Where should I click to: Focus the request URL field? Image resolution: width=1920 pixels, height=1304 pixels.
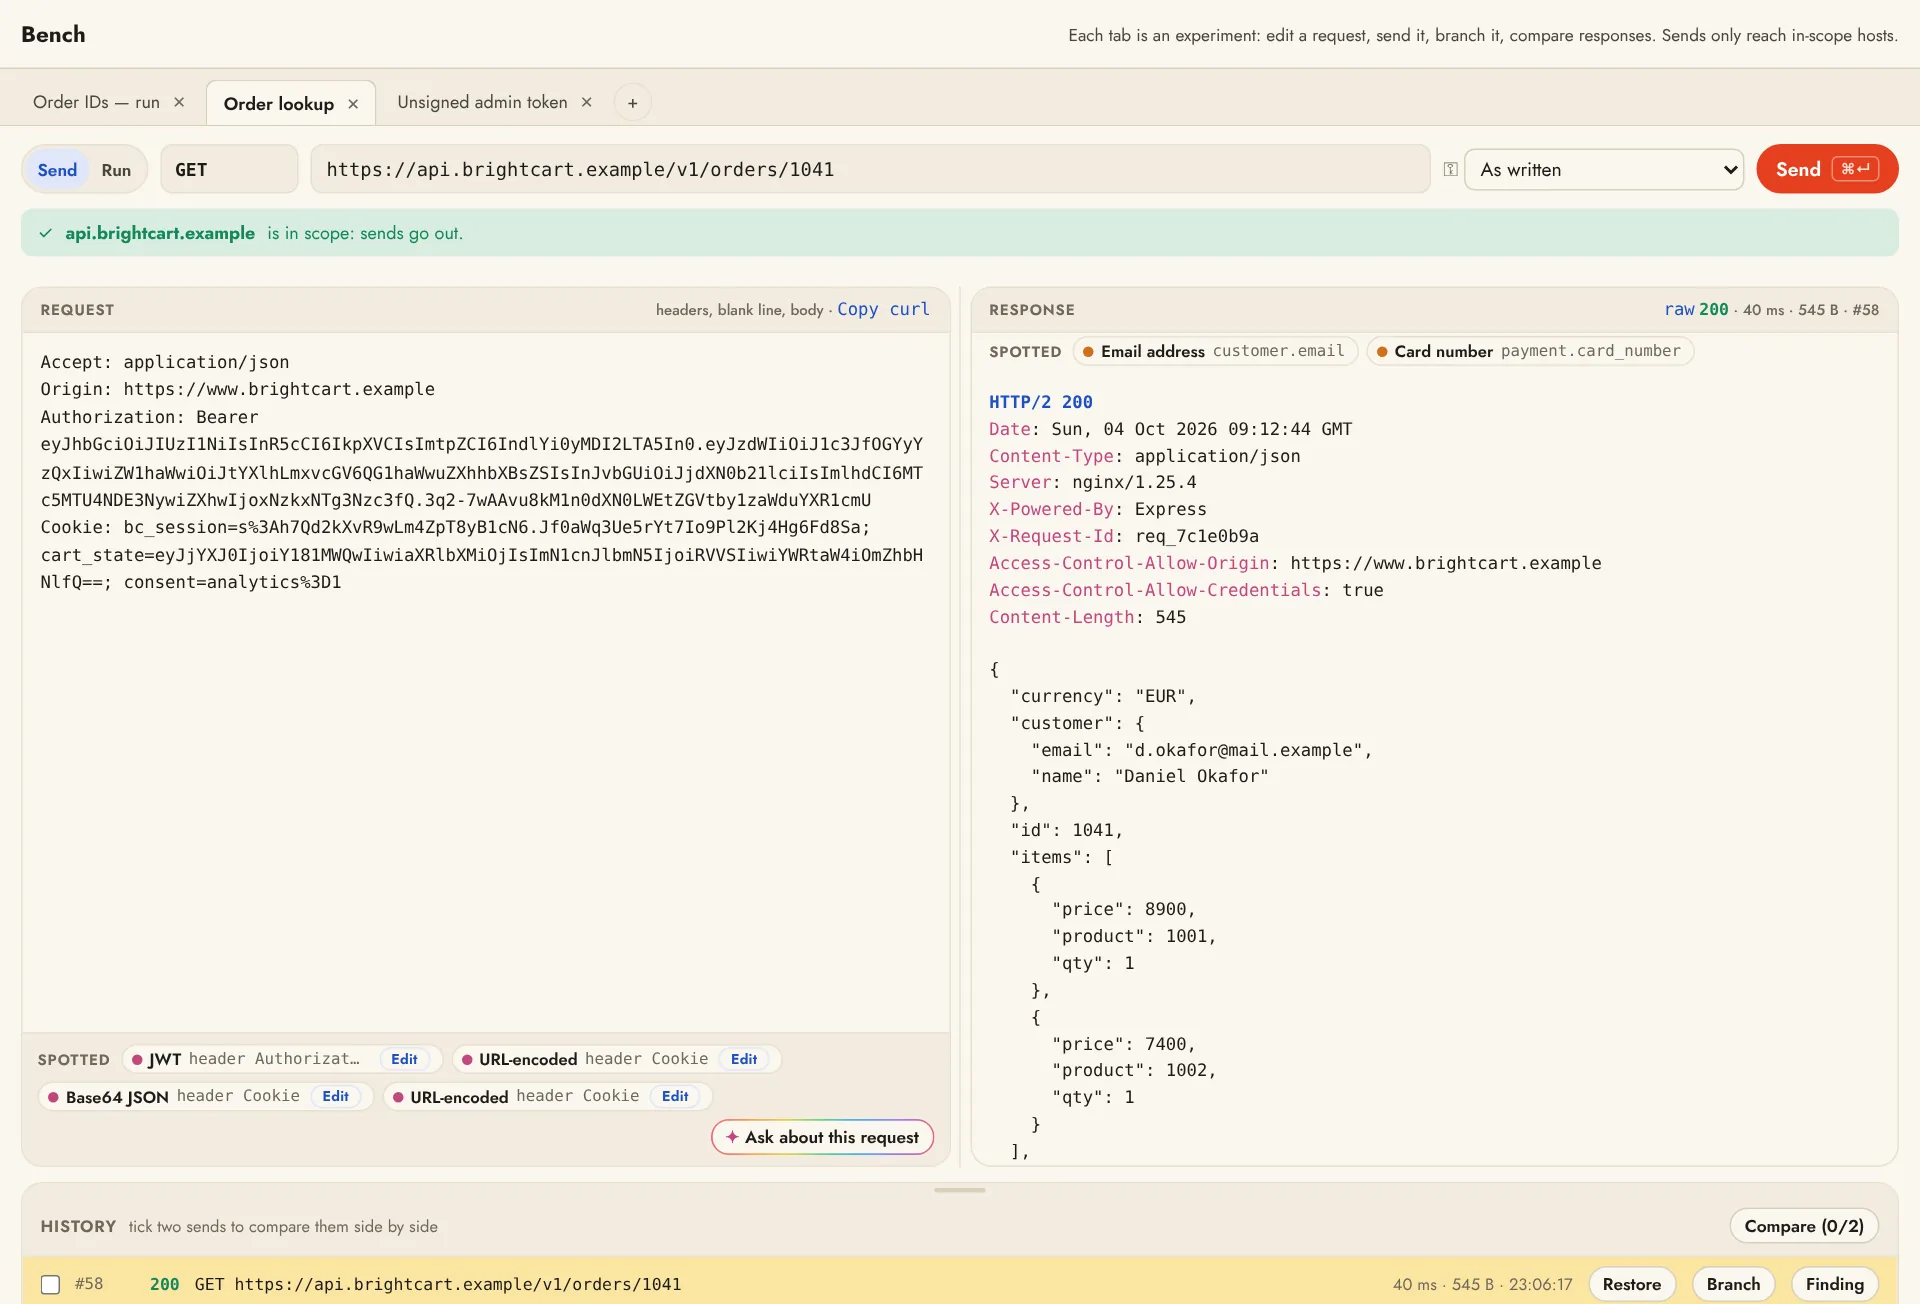point(870,169)
